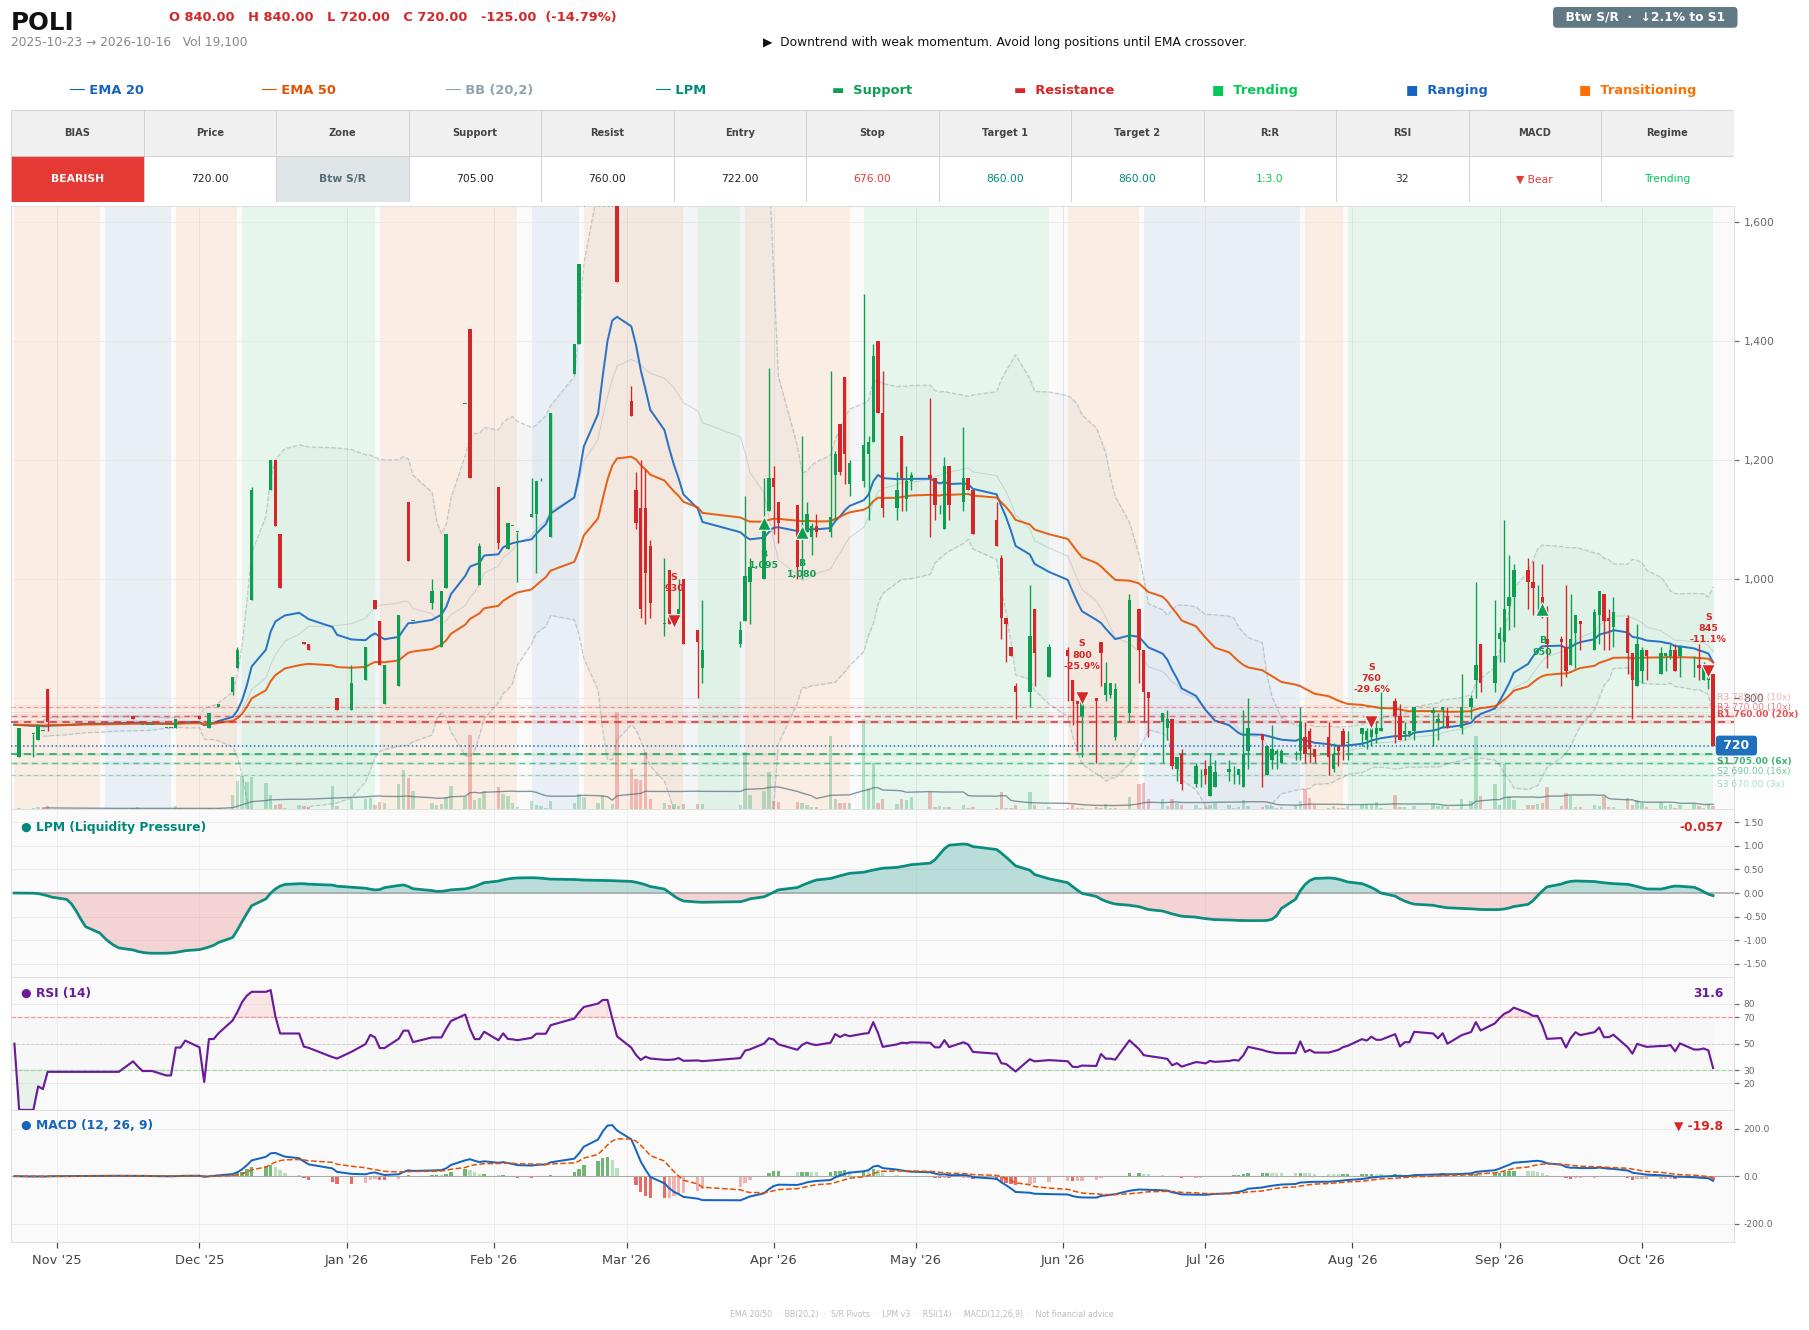Select the Btw S/R zone cell
This screenshot has height=1330, width=1809.
click(x=342, y=179)
